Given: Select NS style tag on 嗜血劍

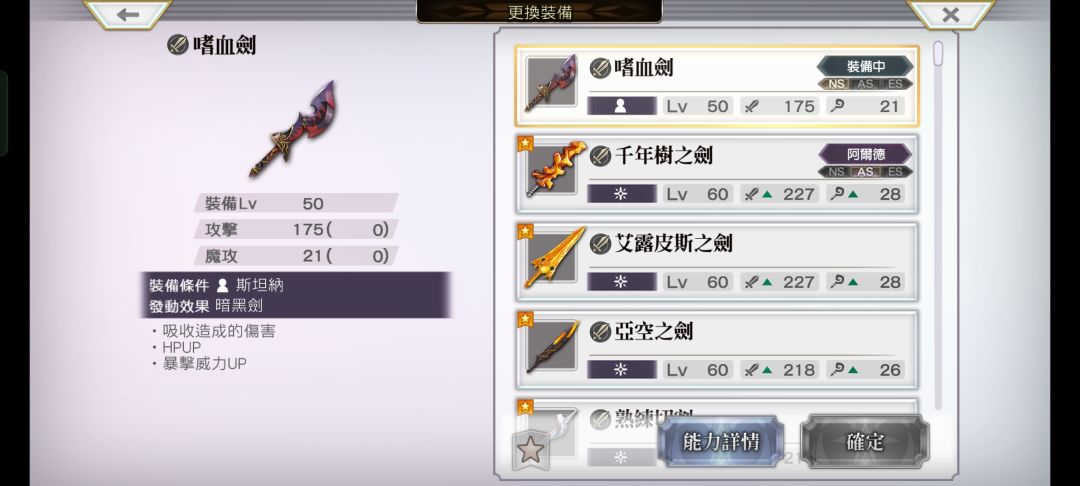Looking at the screenshot, I should tap(836, 84).
